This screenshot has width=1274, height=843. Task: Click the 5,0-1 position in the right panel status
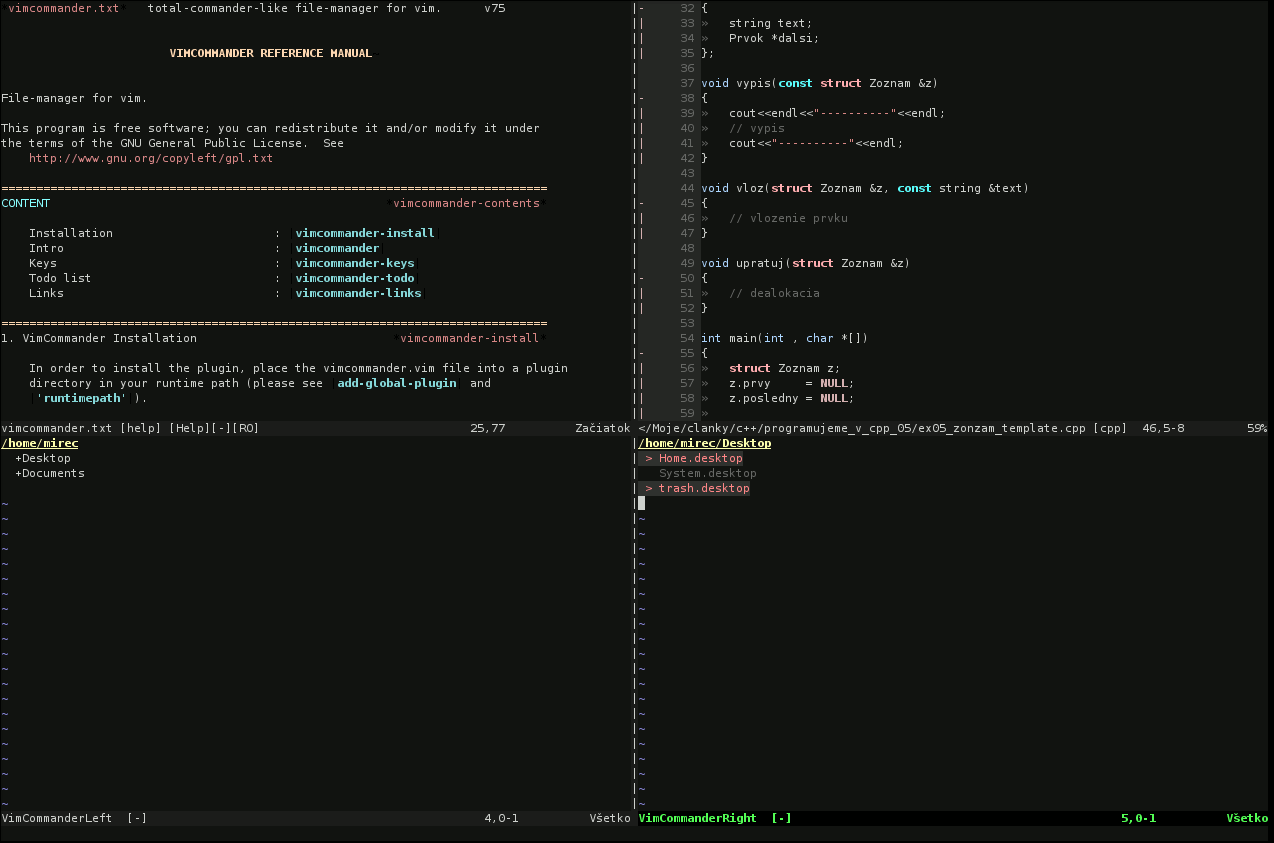[x=1138, y=818]
